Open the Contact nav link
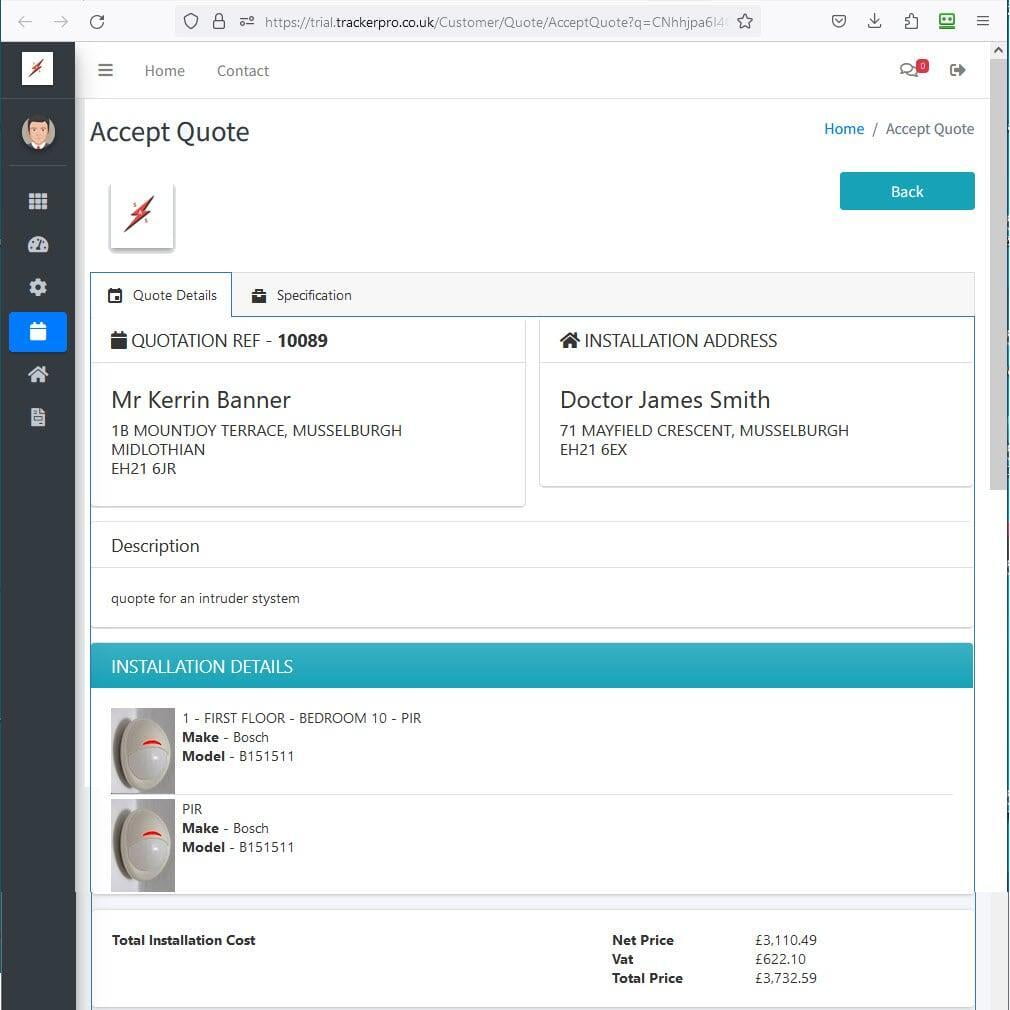 [242, 71]
